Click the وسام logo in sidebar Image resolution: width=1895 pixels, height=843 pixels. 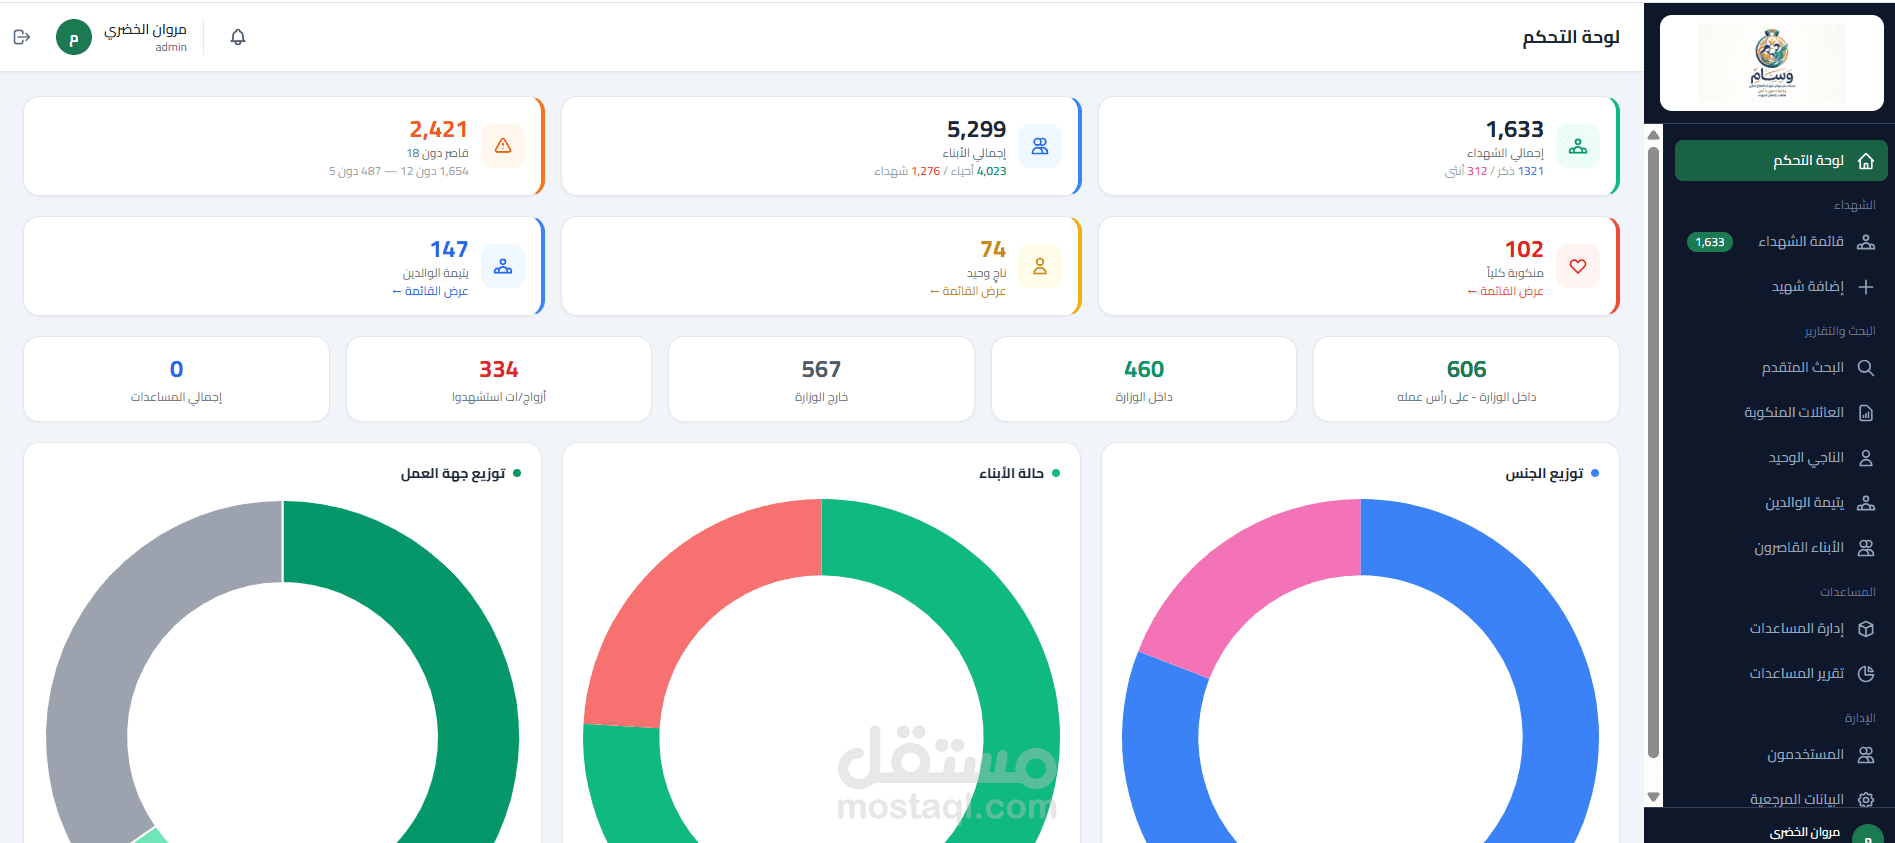1772,62
